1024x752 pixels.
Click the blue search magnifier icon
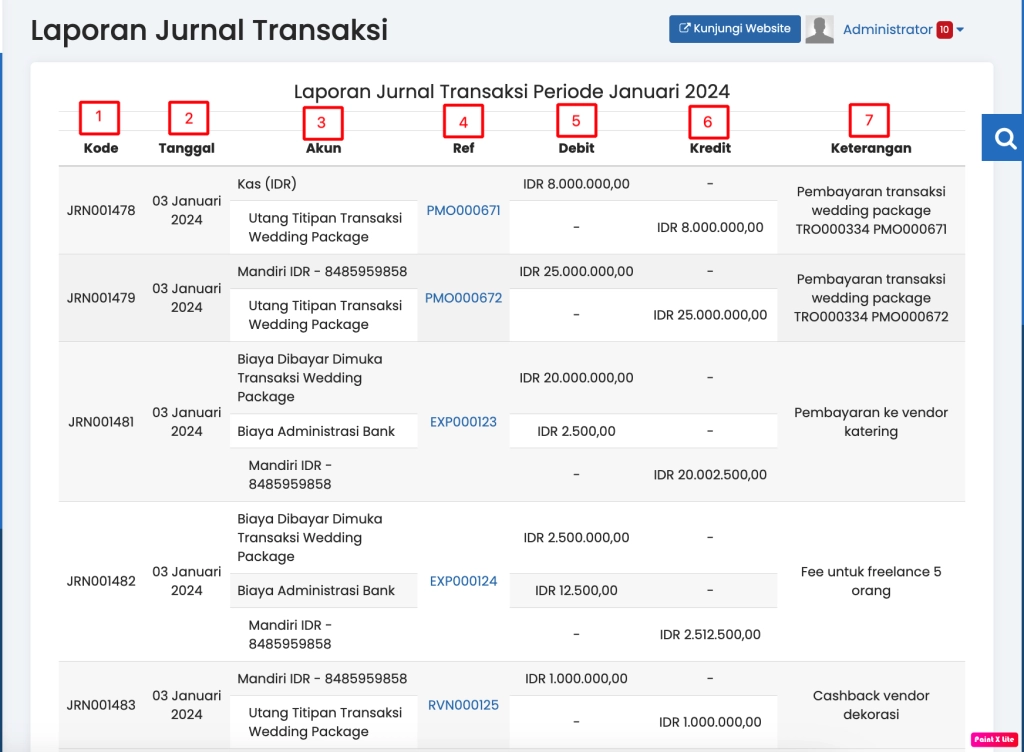[x=1004, y=138]
